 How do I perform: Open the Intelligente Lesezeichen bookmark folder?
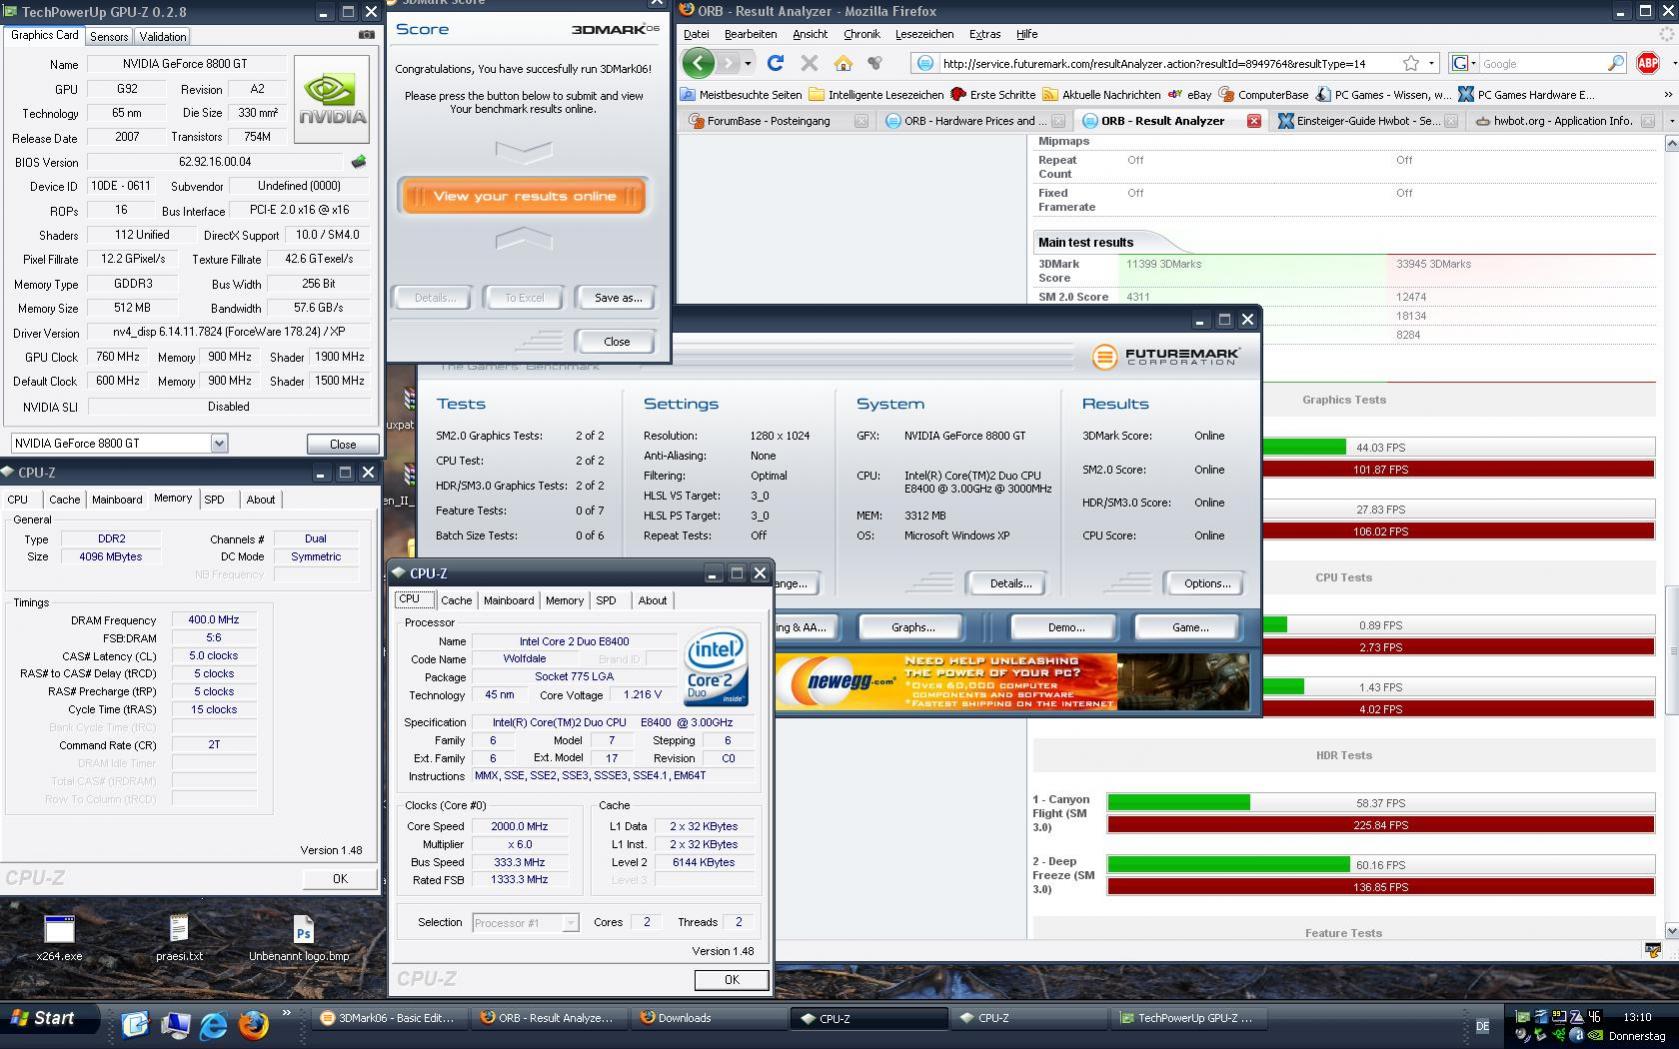876,94
